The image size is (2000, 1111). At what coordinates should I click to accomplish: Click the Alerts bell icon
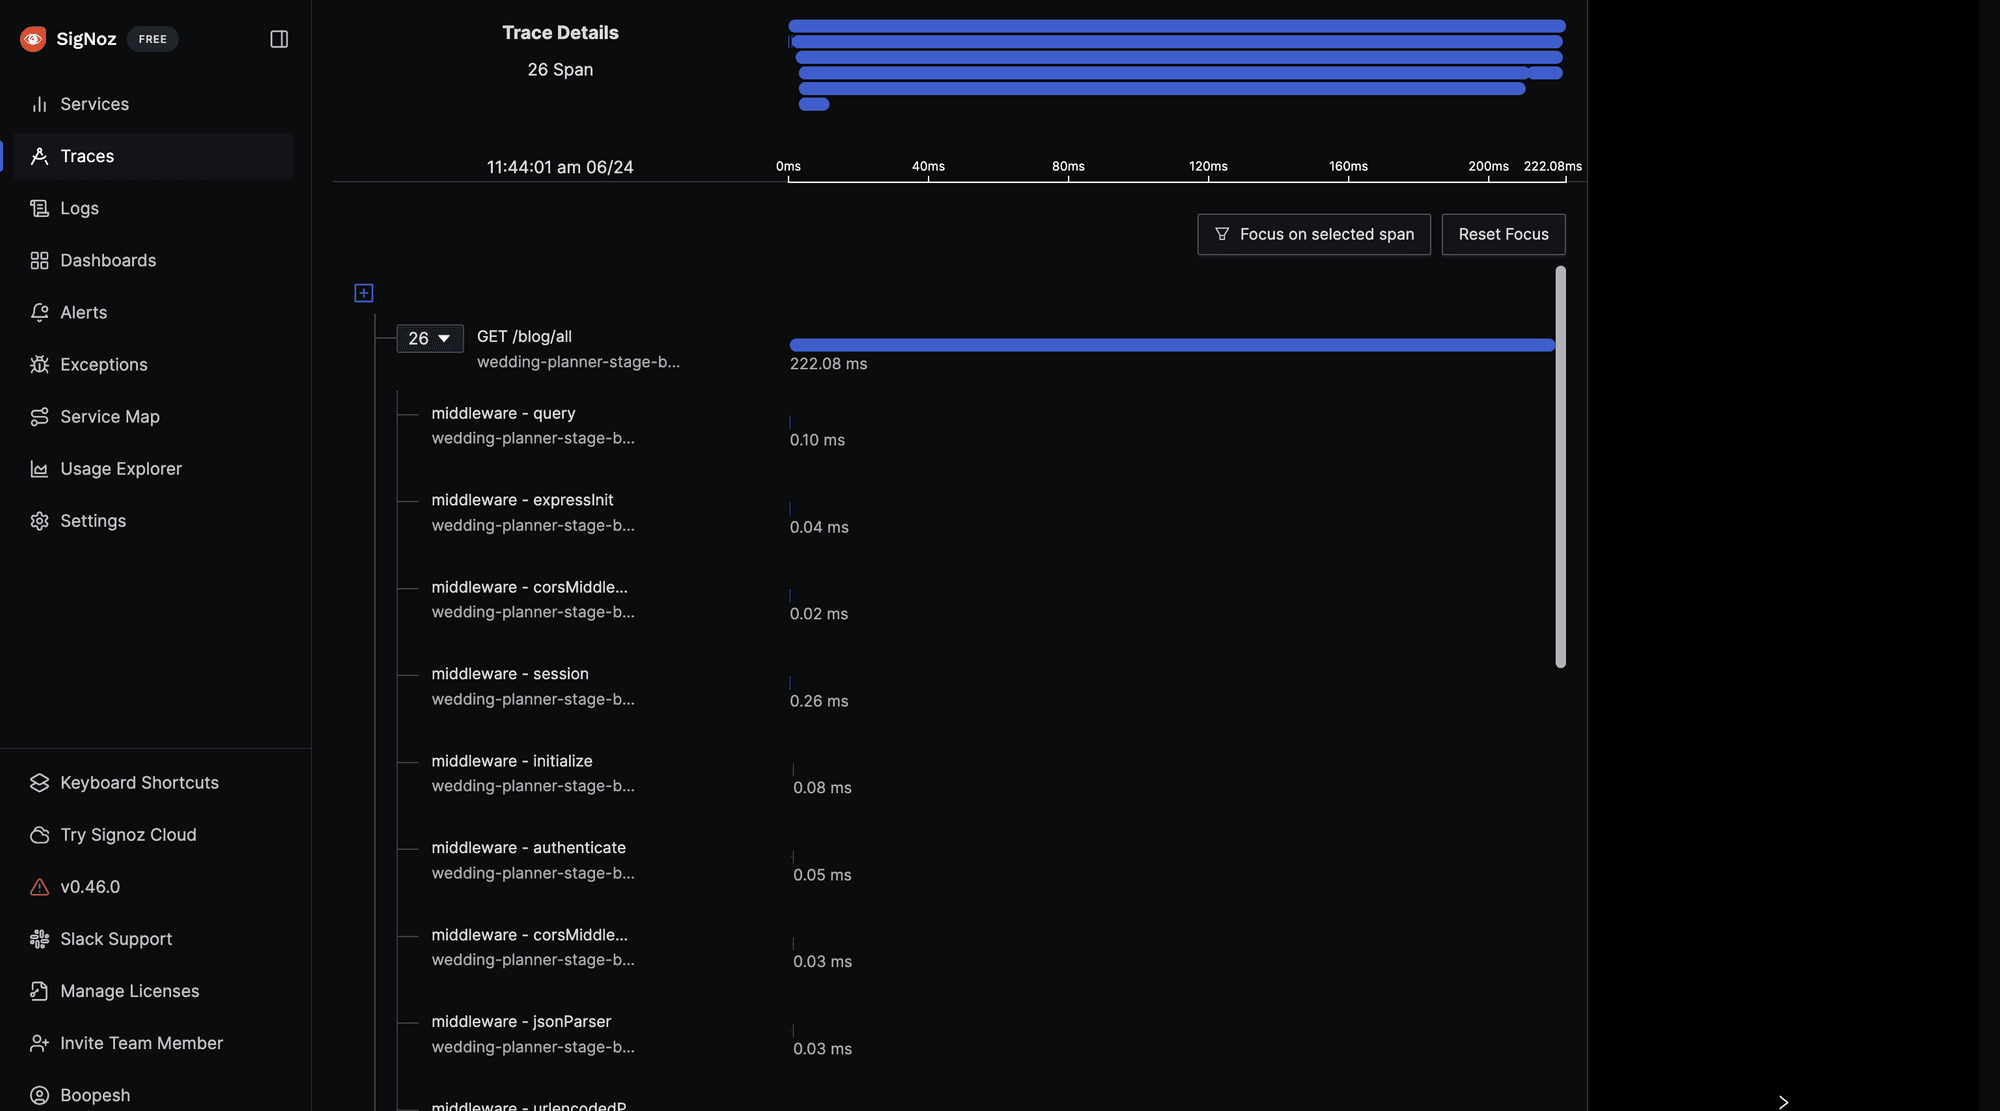[39, 312]
